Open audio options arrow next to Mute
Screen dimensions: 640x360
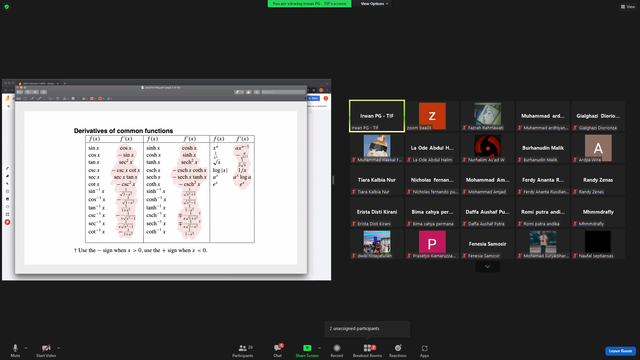[x=26, y=348]
